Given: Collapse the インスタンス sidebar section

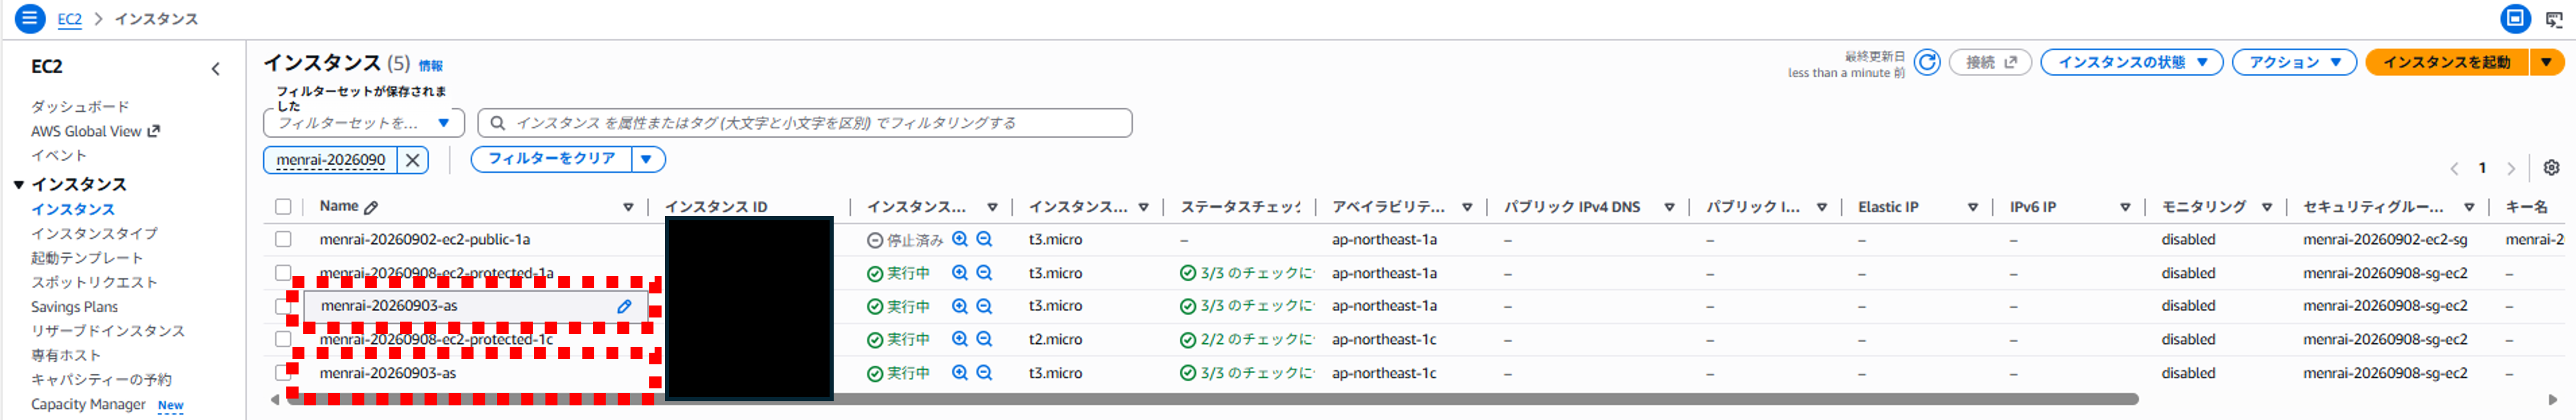Looking at the screenshot, I should (x=19, y=185).
